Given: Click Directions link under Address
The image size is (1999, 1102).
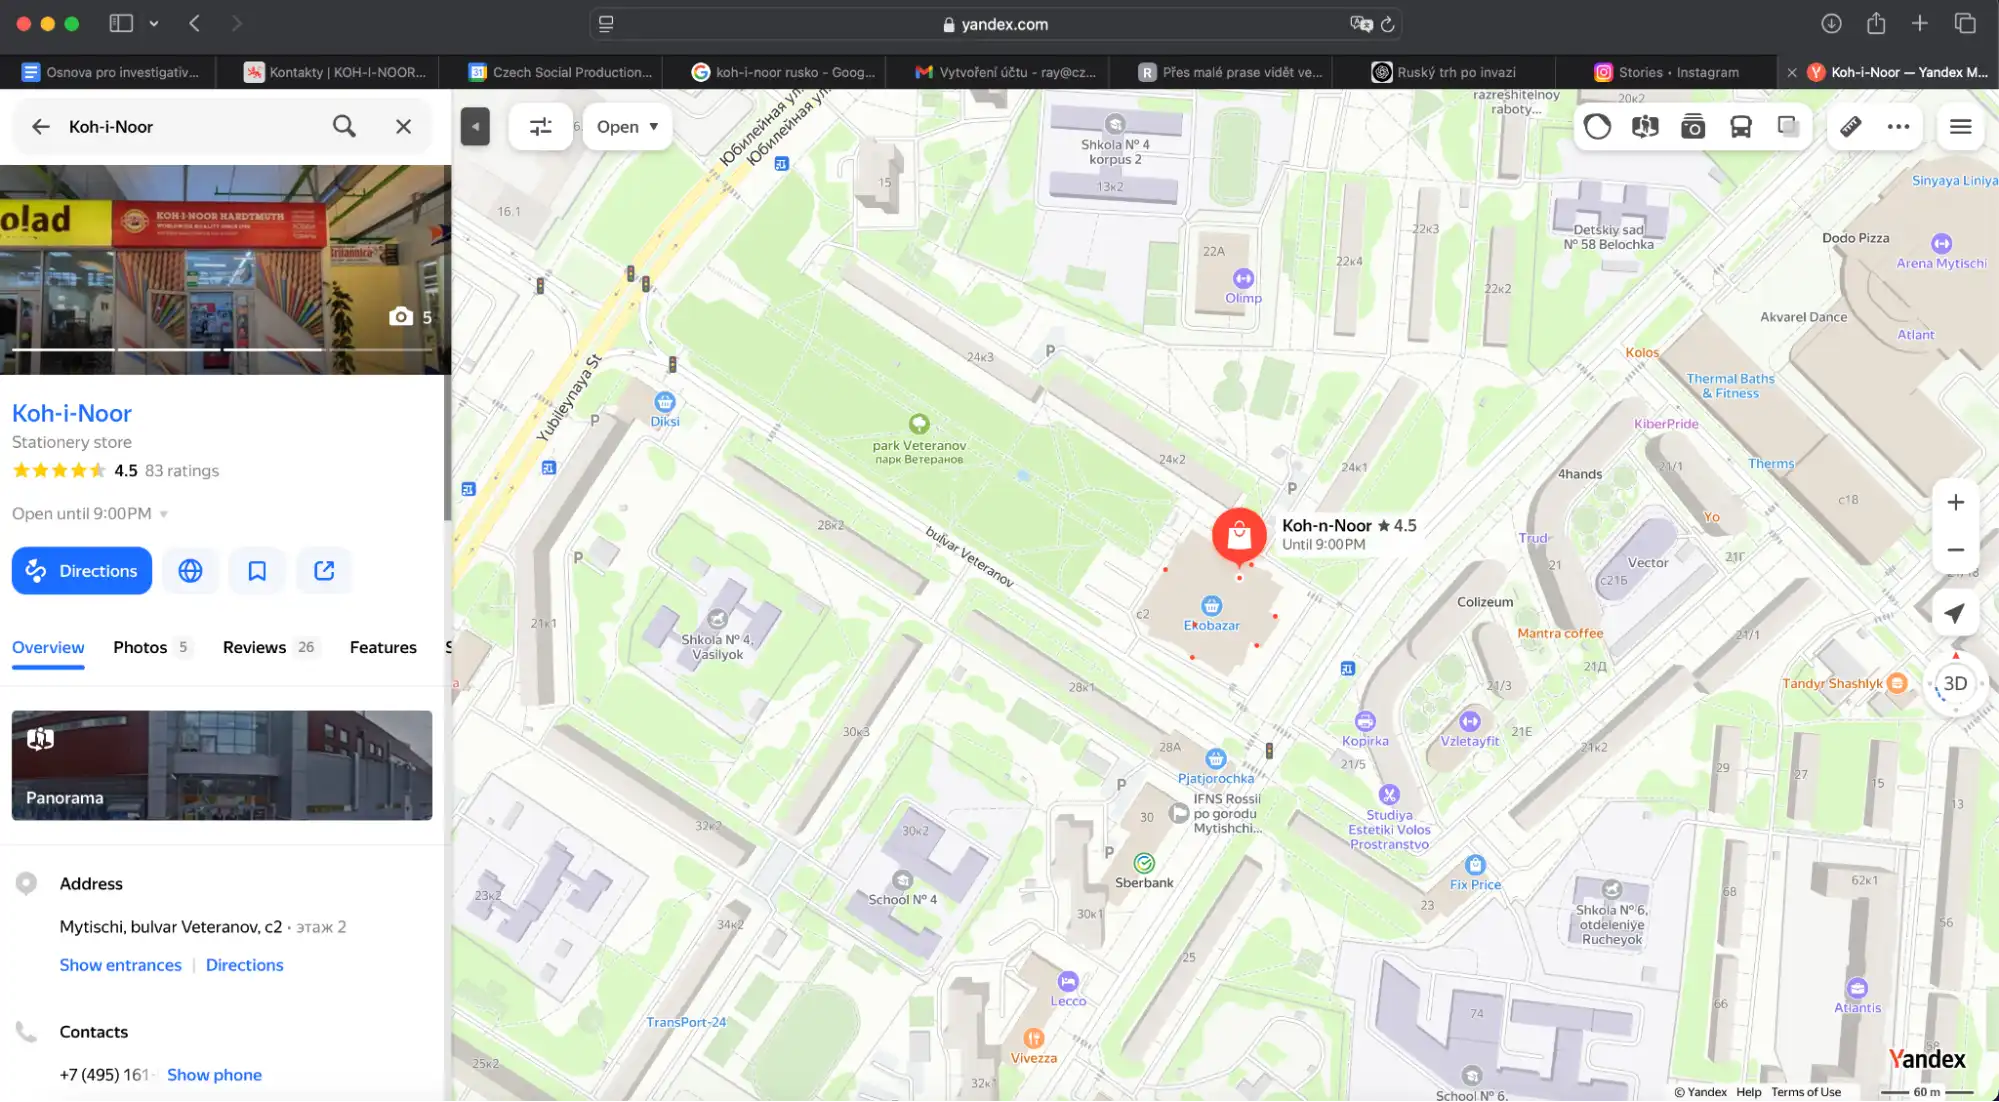Looking at the screenshot, I should click(x=244, y=966).
